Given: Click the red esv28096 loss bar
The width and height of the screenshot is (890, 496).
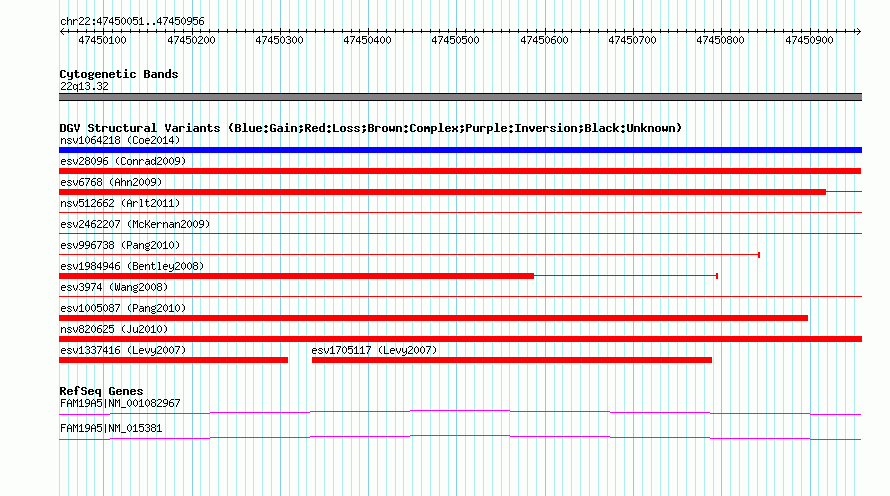Looking at the screenshot, I should (460, 171).
